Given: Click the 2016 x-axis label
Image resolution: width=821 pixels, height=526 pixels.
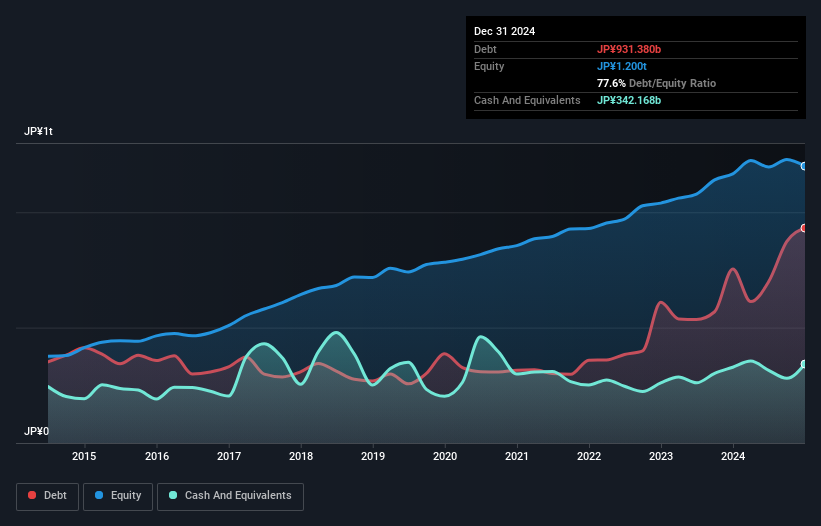Looking at the screenshot, I should tap(157, 456).
